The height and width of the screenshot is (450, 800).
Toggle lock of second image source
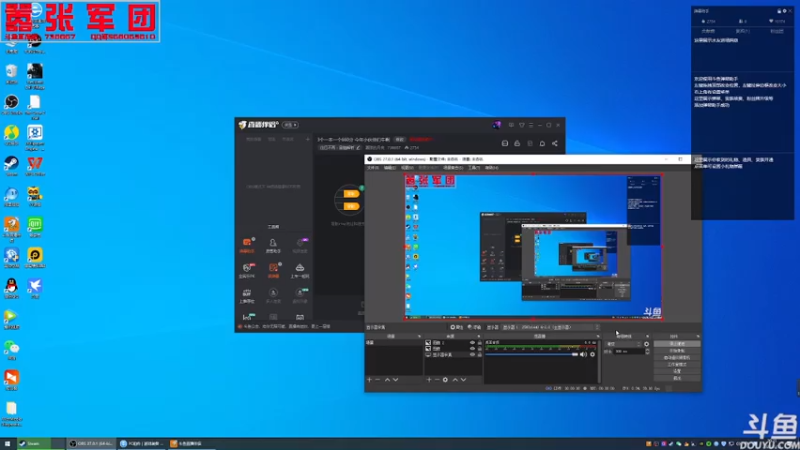(x=479, y=348)
